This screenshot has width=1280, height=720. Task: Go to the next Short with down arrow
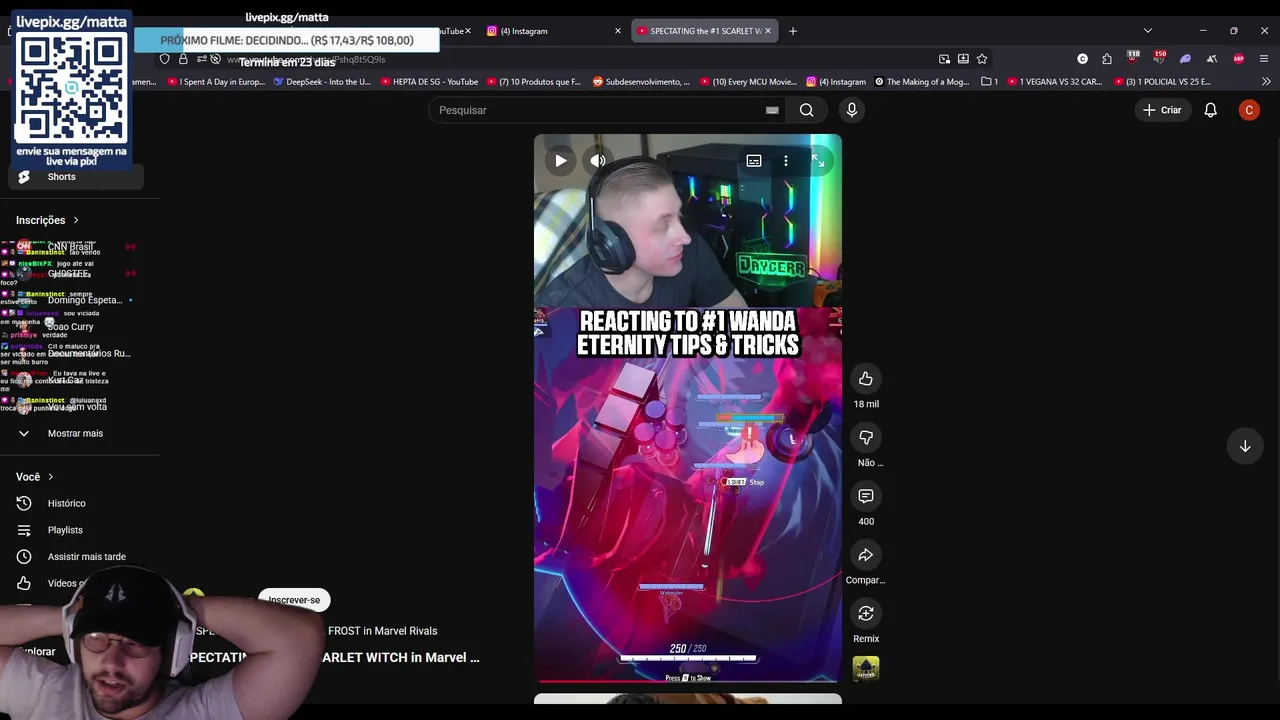[1245, 446]
